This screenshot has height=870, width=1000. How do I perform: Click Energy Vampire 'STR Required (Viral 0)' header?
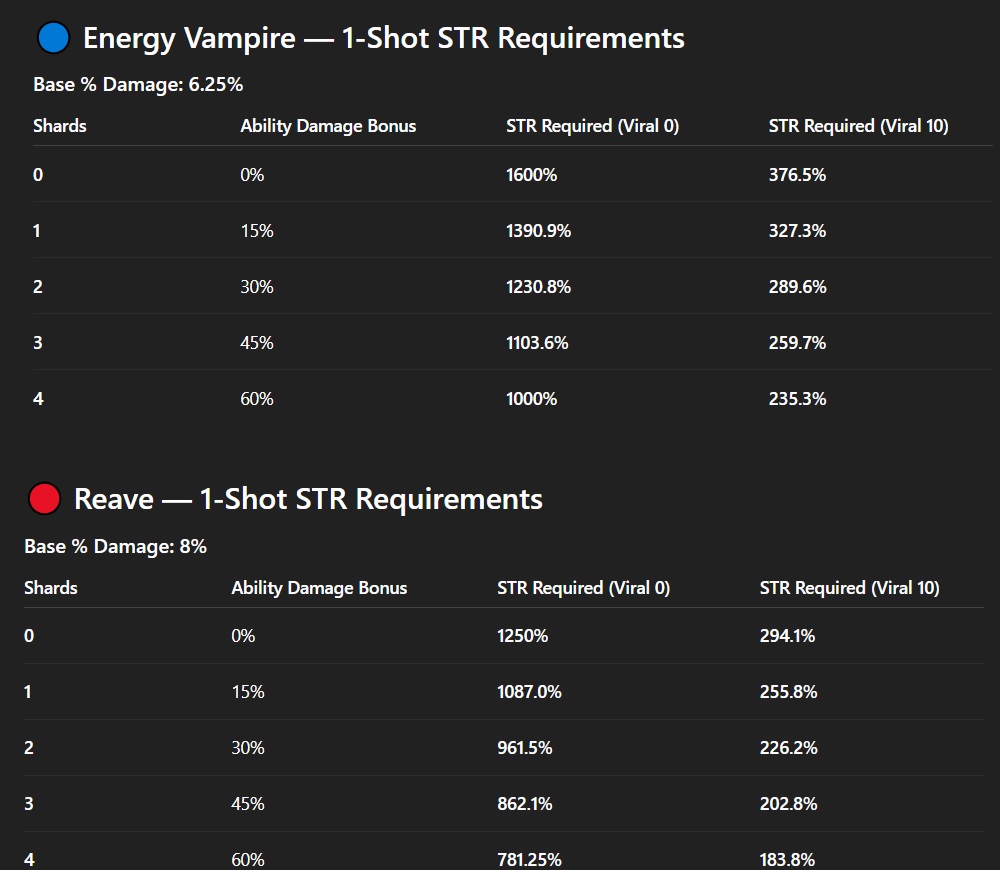(592, 126)
